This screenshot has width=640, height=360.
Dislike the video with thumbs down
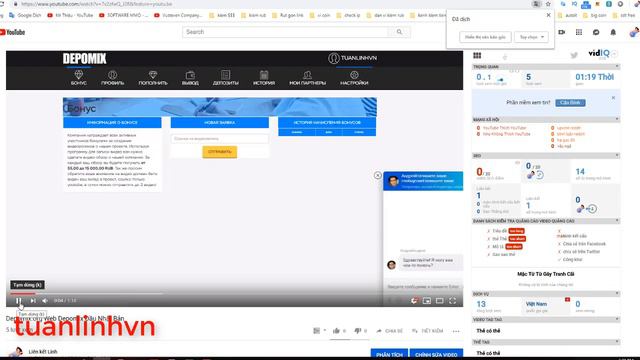(358, 331)
